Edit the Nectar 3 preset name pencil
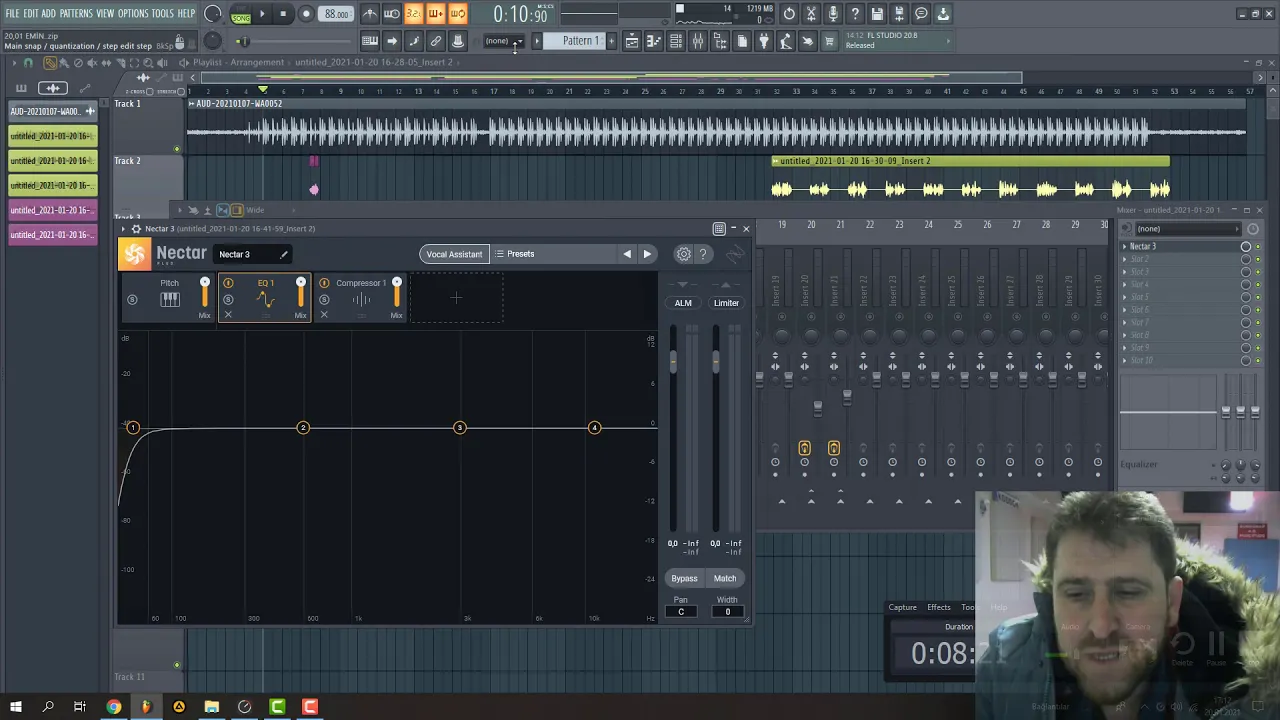Viewport: 1280px width, 720px height. tap(283, 254)
